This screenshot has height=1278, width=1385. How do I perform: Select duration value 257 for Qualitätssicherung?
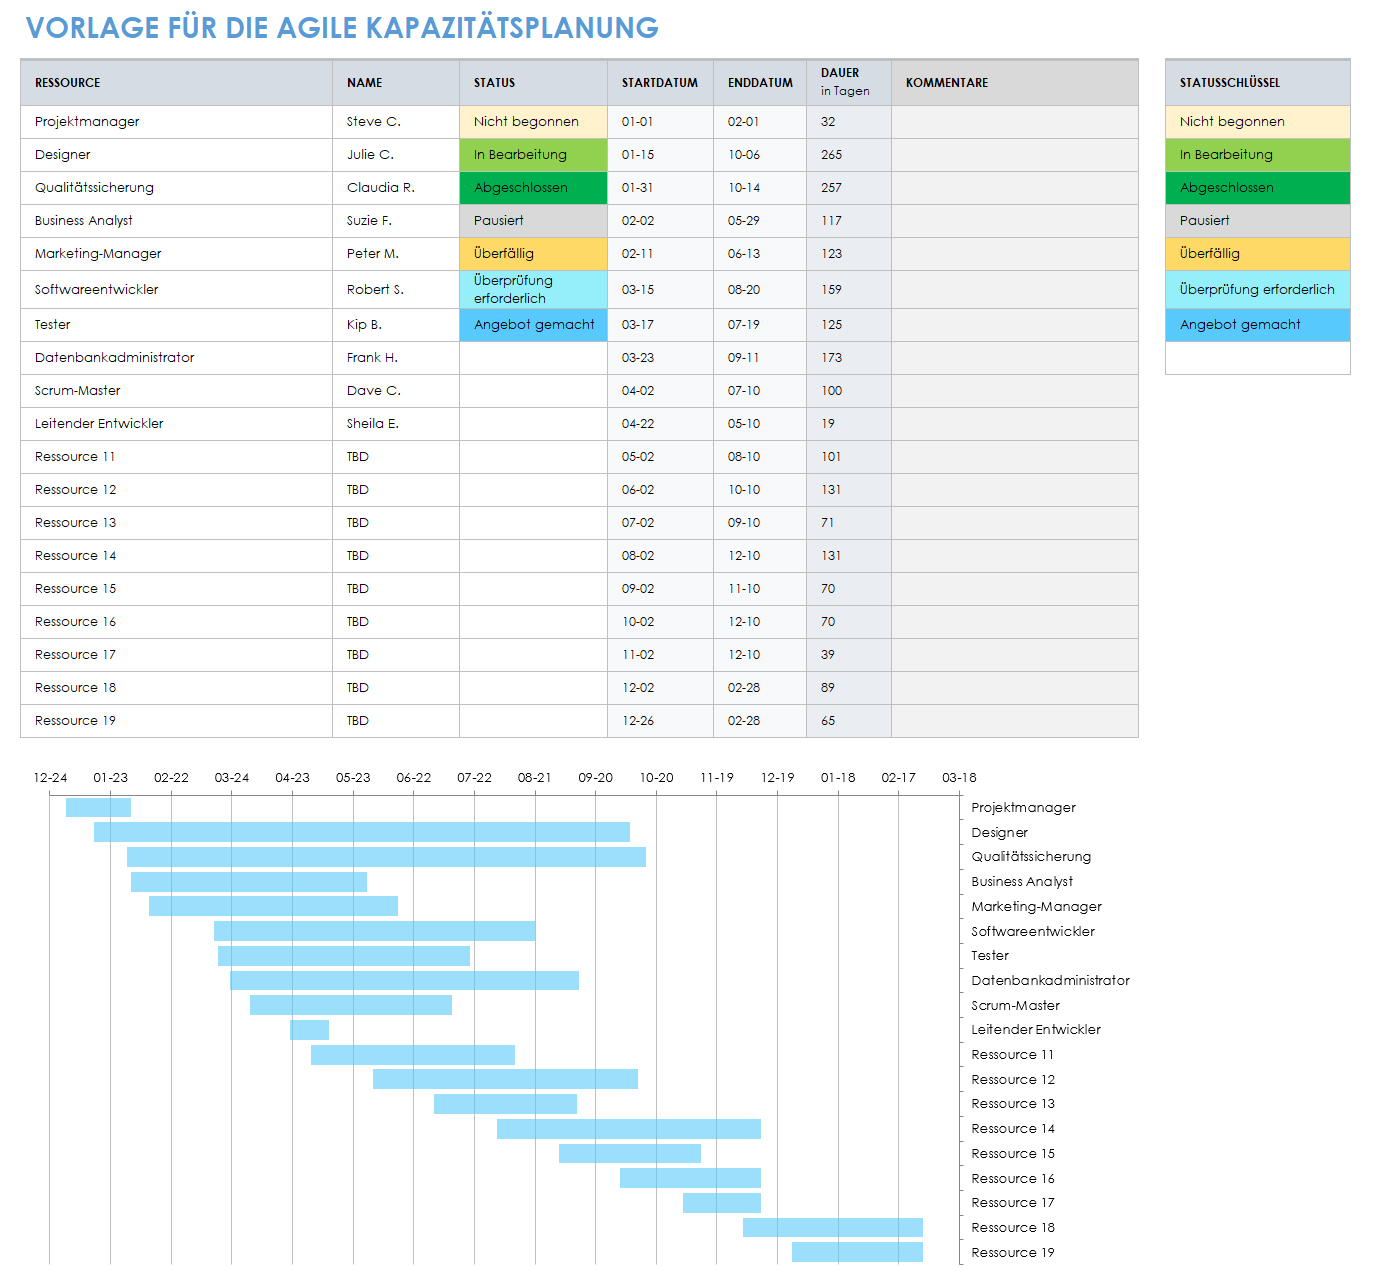(849, 188)
